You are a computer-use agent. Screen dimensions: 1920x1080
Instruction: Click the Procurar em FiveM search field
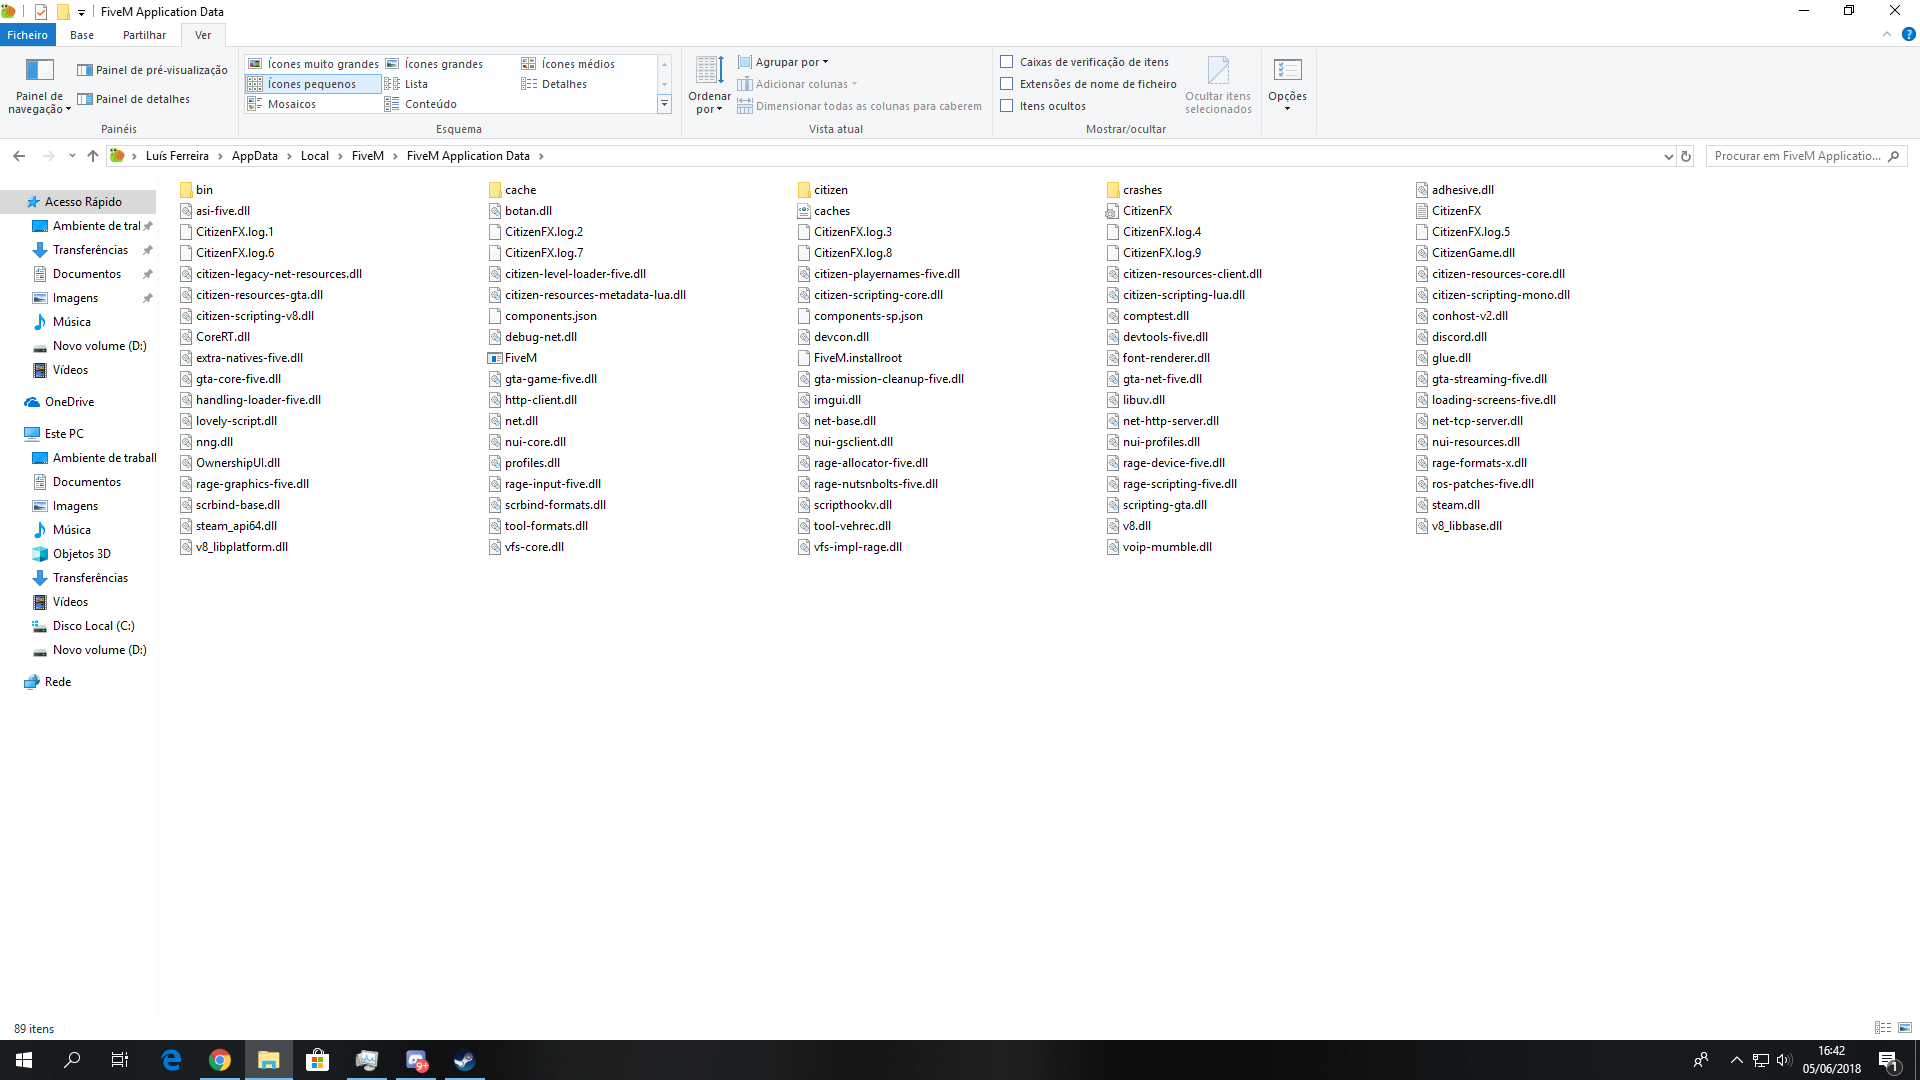pos(1797,156)
